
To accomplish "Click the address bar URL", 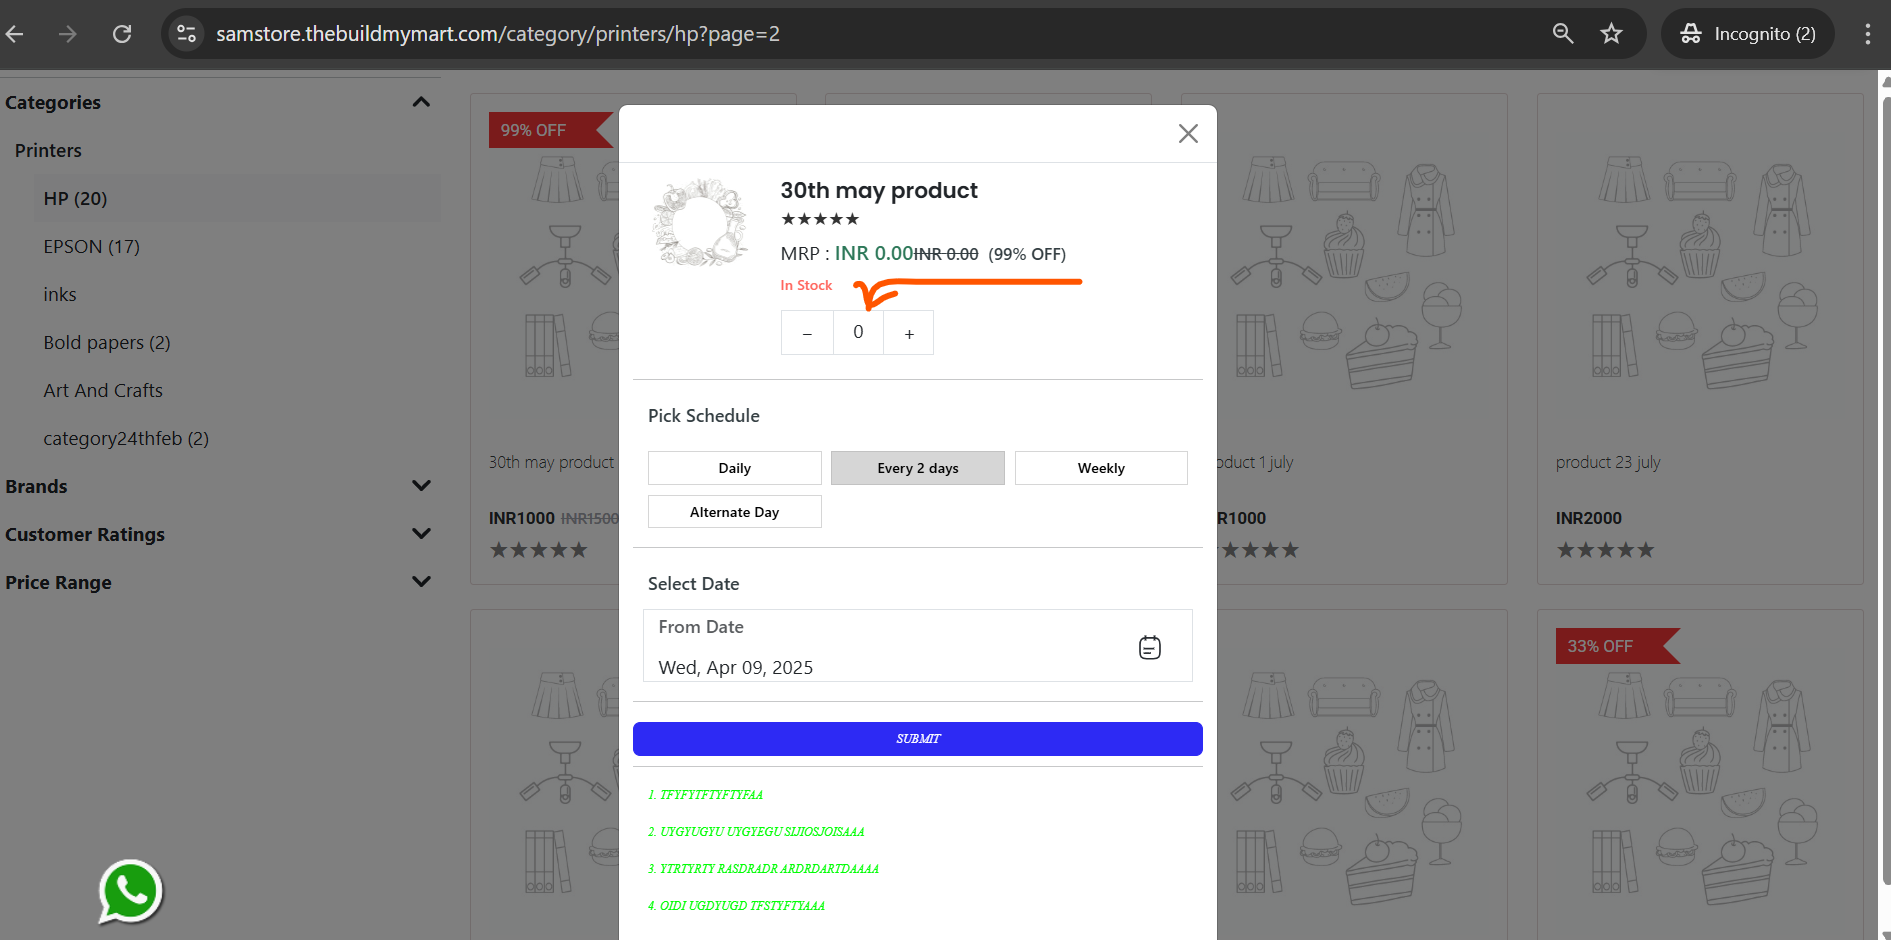I will [x=498, y=34].
